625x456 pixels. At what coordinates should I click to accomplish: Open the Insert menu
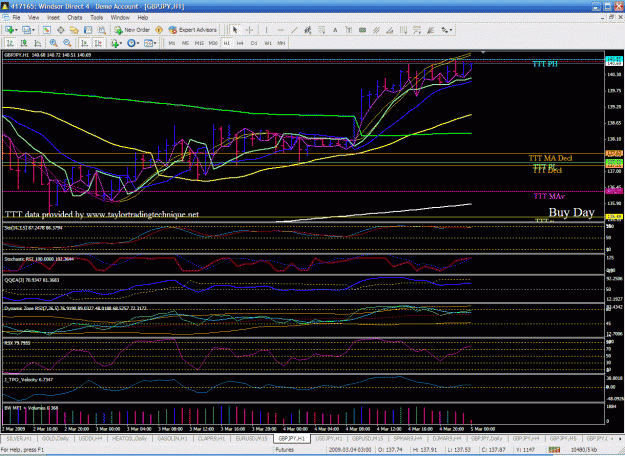click(53, 18)
